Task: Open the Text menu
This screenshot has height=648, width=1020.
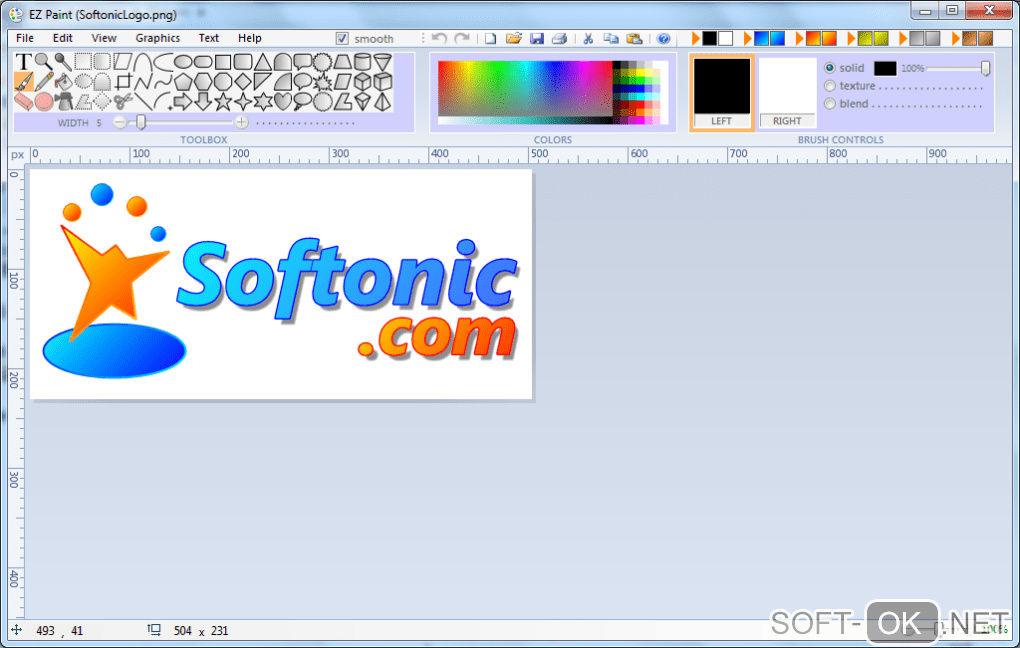Action: coord(209,38)
